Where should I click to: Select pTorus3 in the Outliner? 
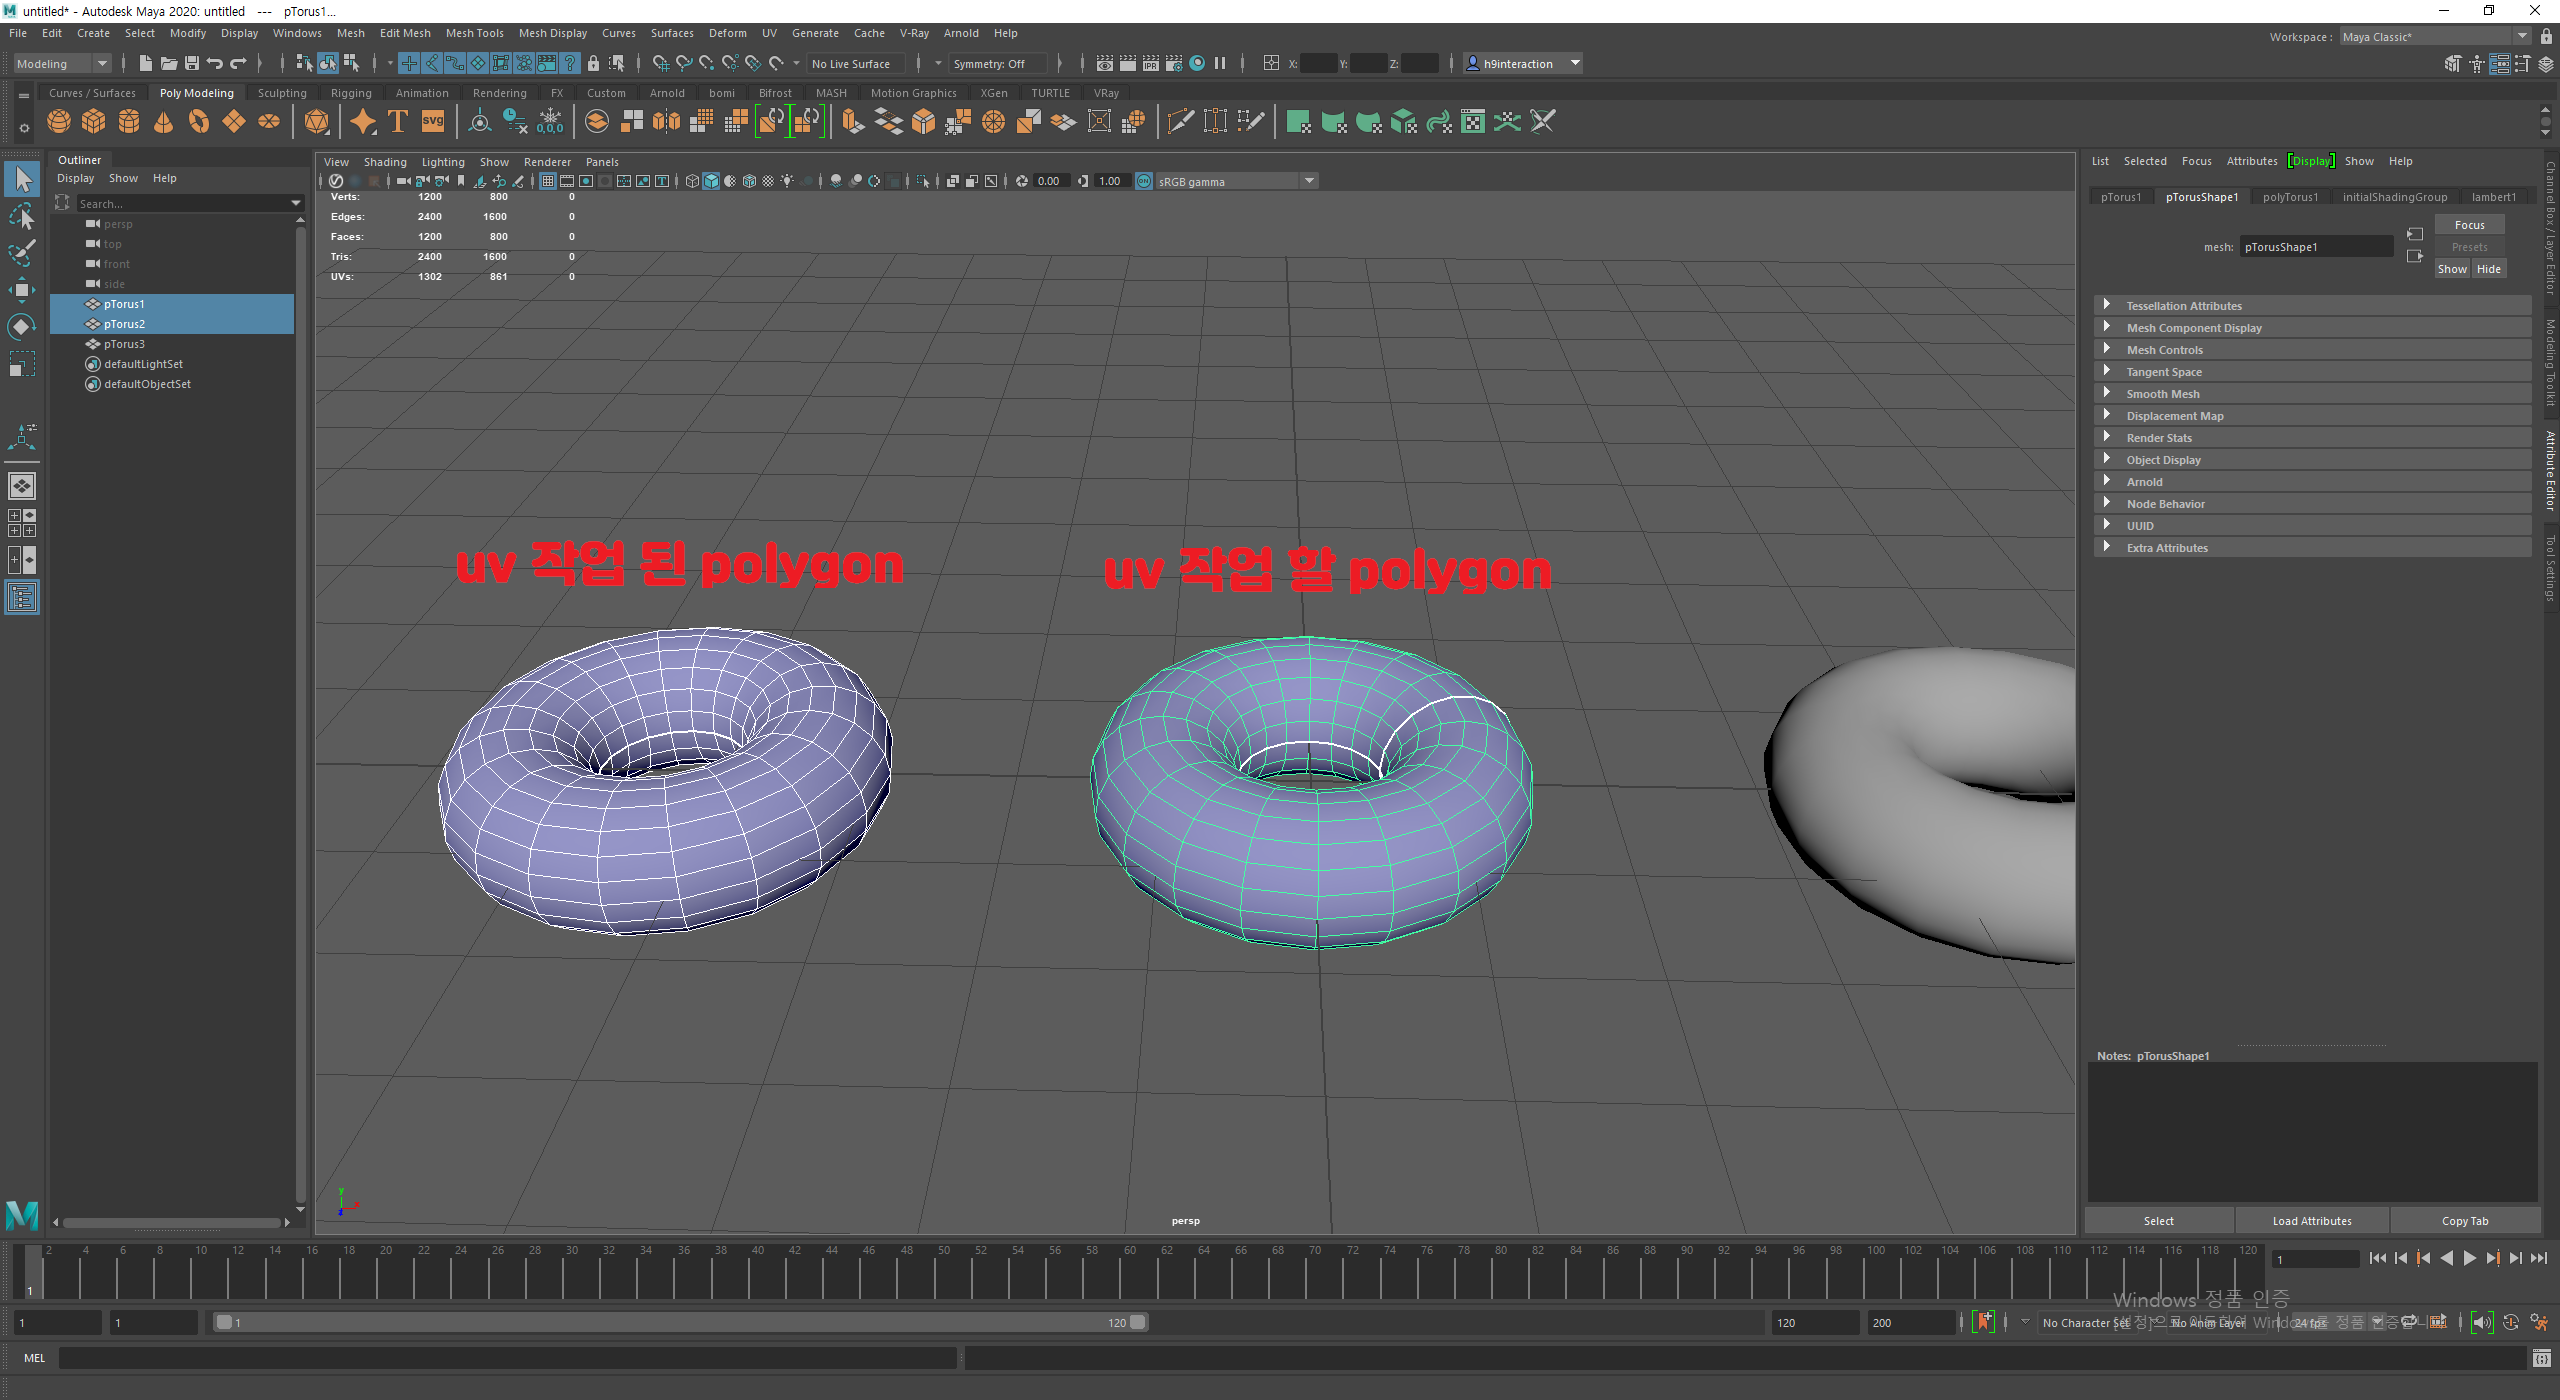click(x=125, y=344)
